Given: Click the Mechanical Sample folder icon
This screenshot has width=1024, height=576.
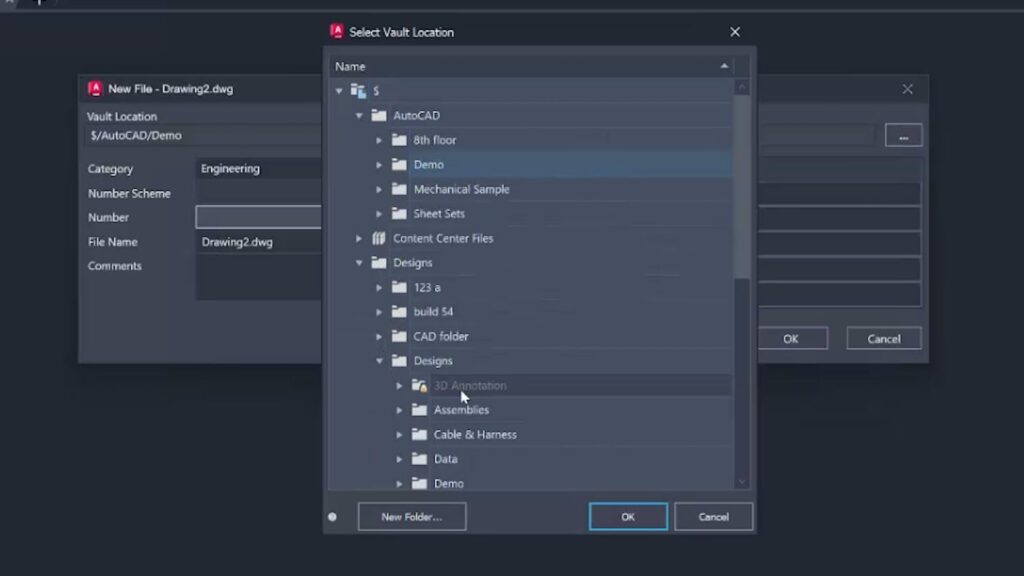Looking at the screenshot, I should pos(399,189).
